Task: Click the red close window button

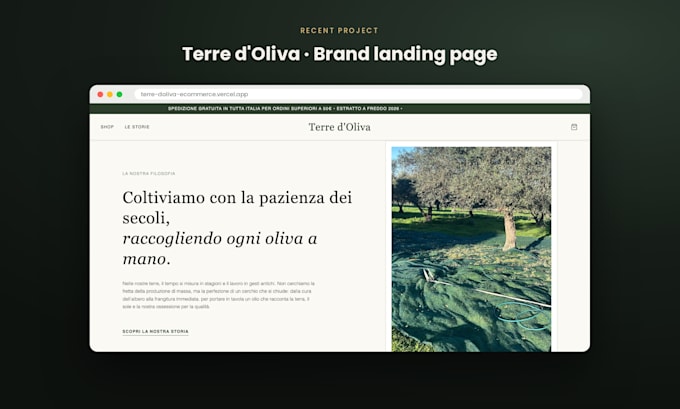Action: (100, 94)
